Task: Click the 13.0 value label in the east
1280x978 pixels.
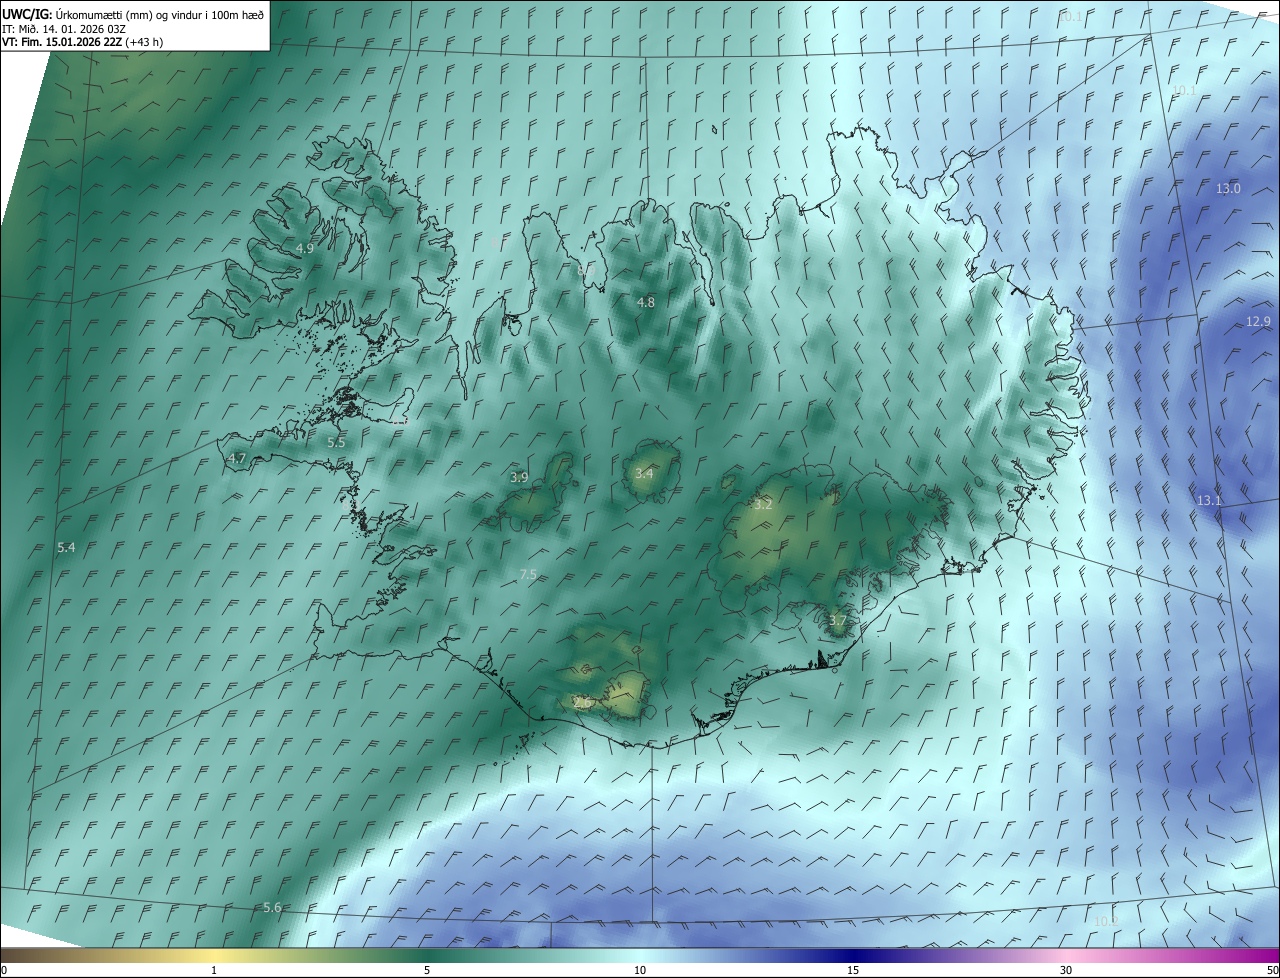Action: pos(1228,188)
